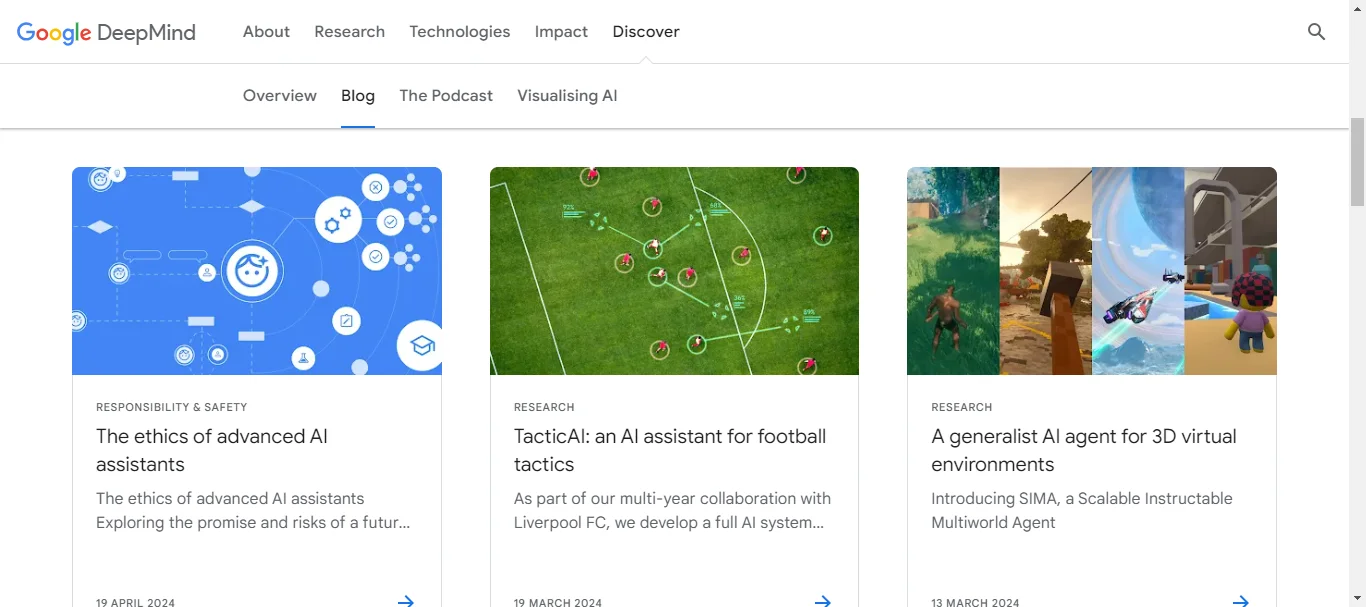Switch to the Overview tab
This screenshot has height=607, width=1366.
[x=279, y=95]
